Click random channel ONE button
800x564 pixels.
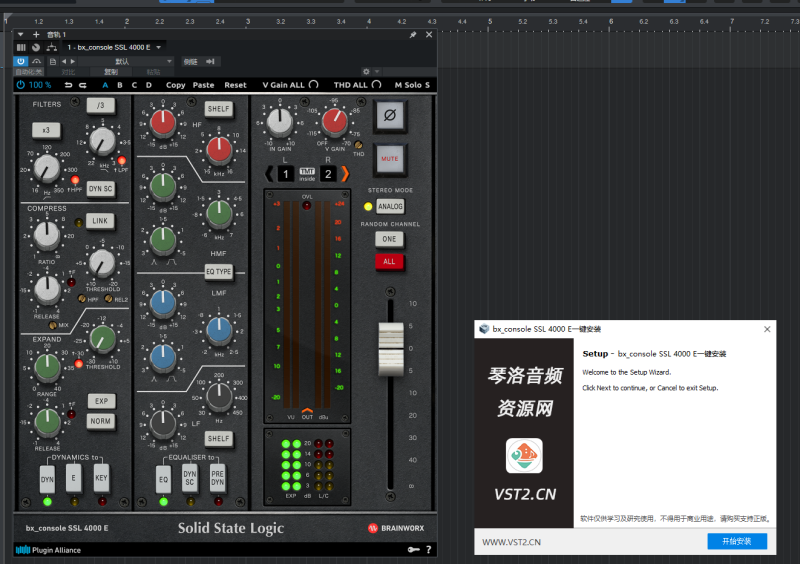point(389,239)
